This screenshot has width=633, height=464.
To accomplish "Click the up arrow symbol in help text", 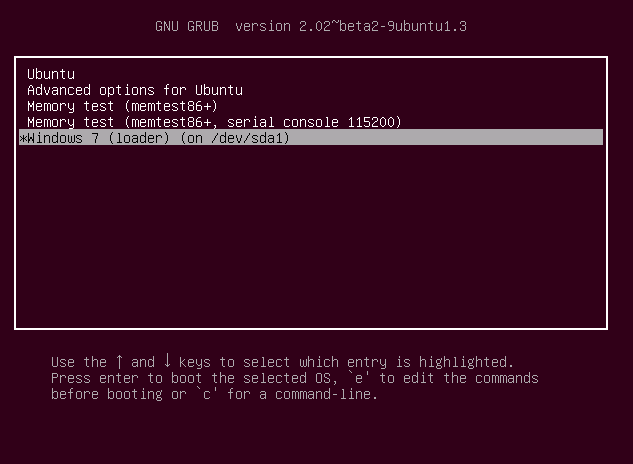I will point(119,362).
